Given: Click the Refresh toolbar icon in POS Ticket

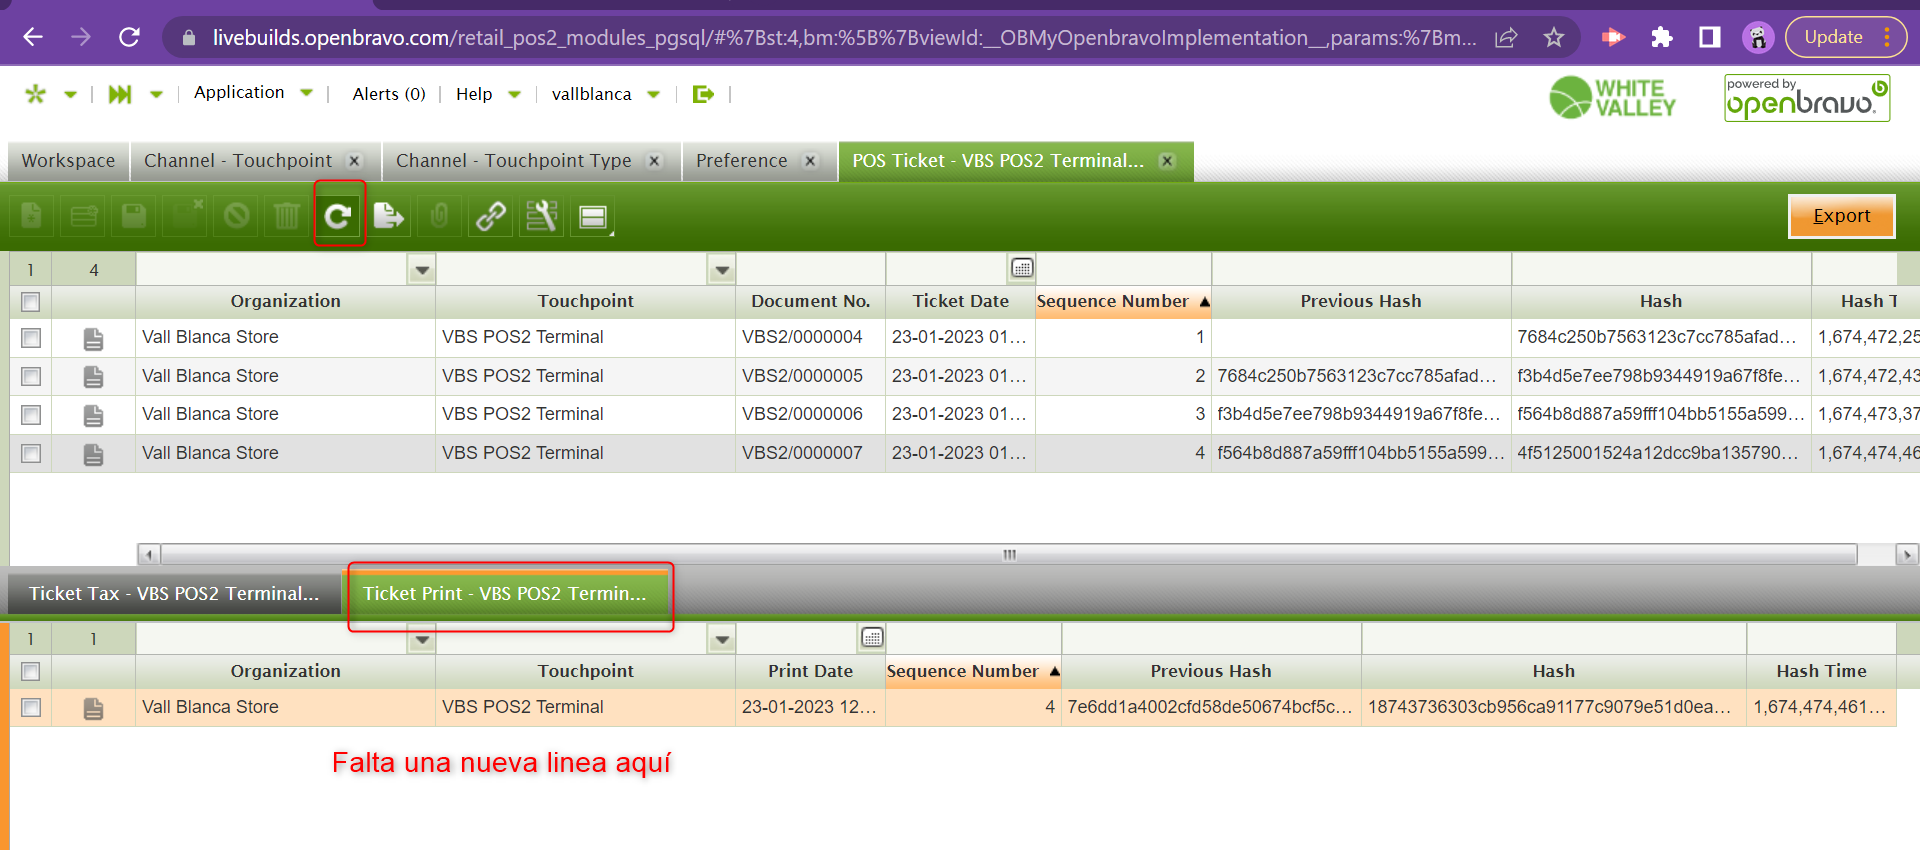Looking at the screenshot, I should point(338,216).
